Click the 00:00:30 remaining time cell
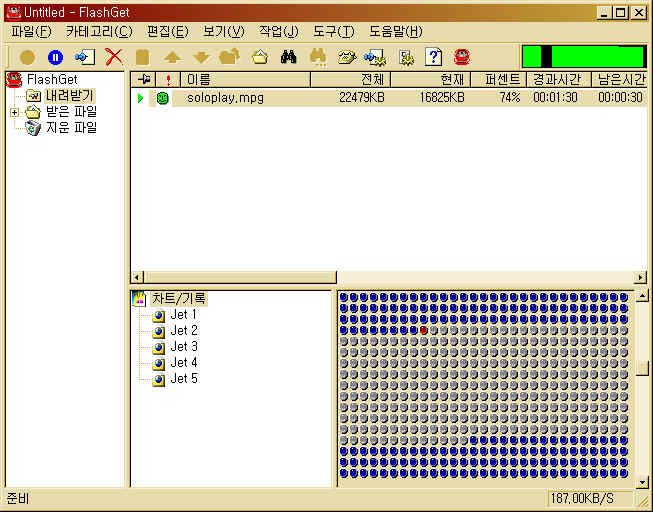This screenshot has height=512, width=653. point(620,97)
